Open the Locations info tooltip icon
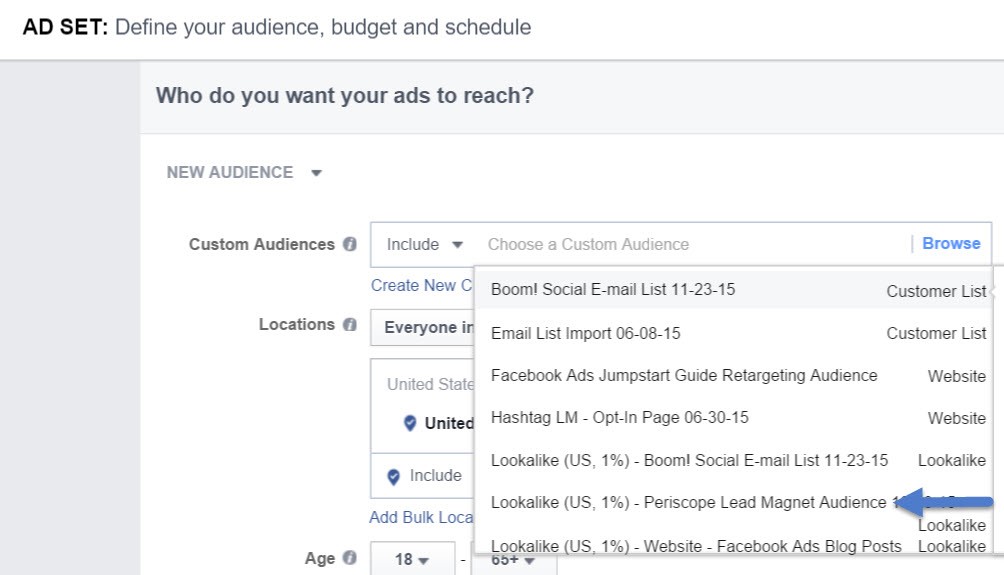Screen dimensions: 1004x575 (x=350, y=325)
